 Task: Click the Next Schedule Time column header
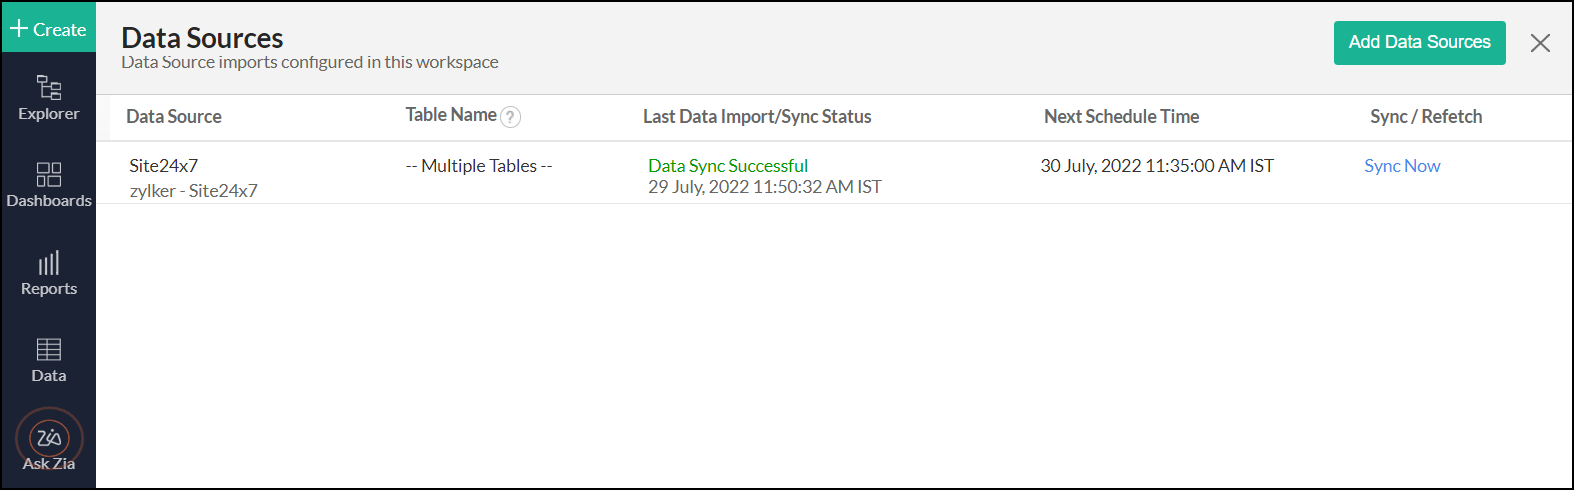[x=1121, y=117]
